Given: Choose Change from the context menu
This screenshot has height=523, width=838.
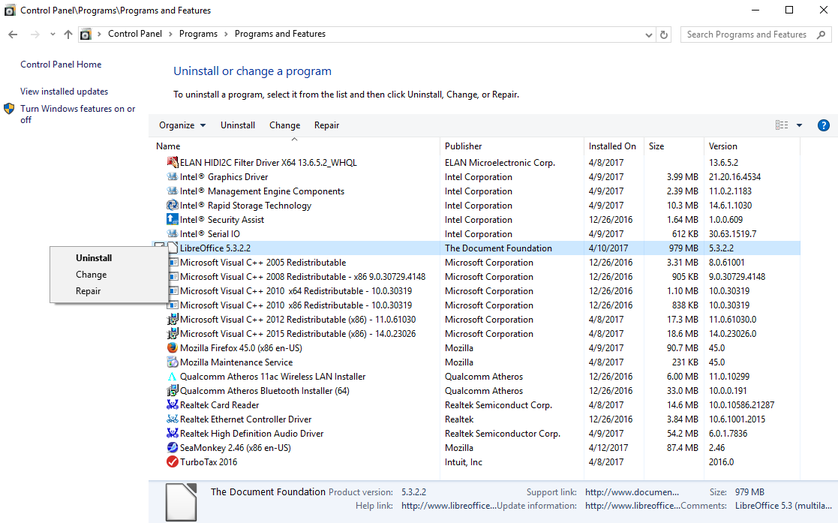Looking at the screenshot, I should click(x=91, y=275).
